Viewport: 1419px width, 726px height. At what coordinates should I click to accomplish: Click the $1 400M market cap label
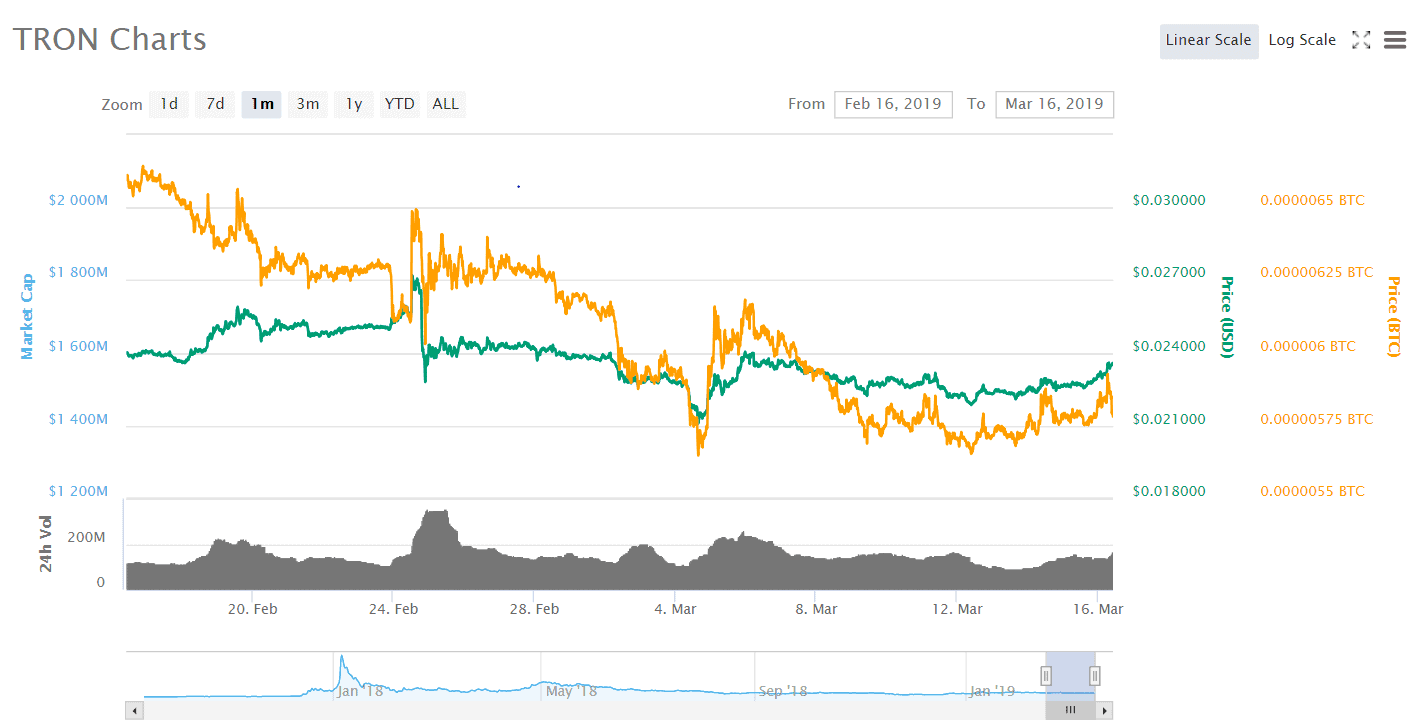click(x=77, y=419)
